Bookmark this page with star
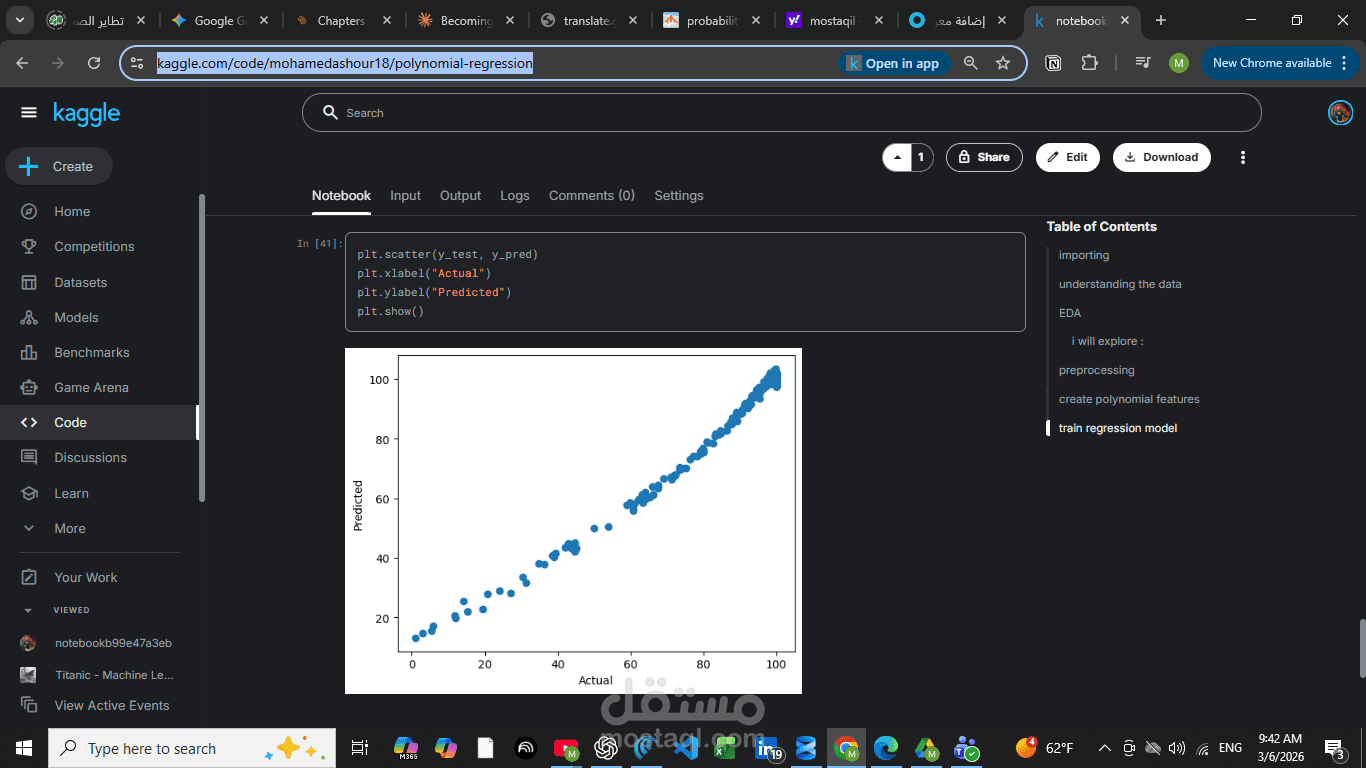The width and height of the screenshot is (1366, 768). [x=1003, y=63]
